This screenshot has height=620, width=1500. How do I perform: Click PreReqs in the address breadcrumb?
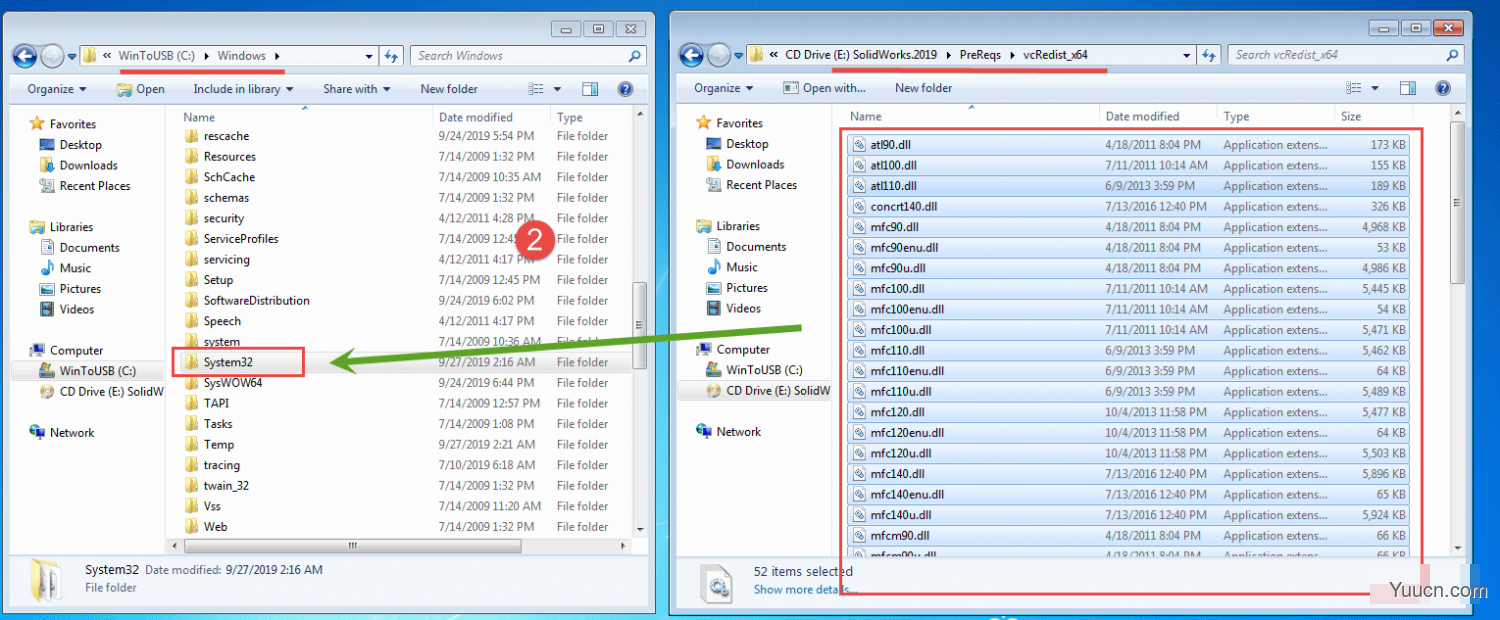point(979,55)
